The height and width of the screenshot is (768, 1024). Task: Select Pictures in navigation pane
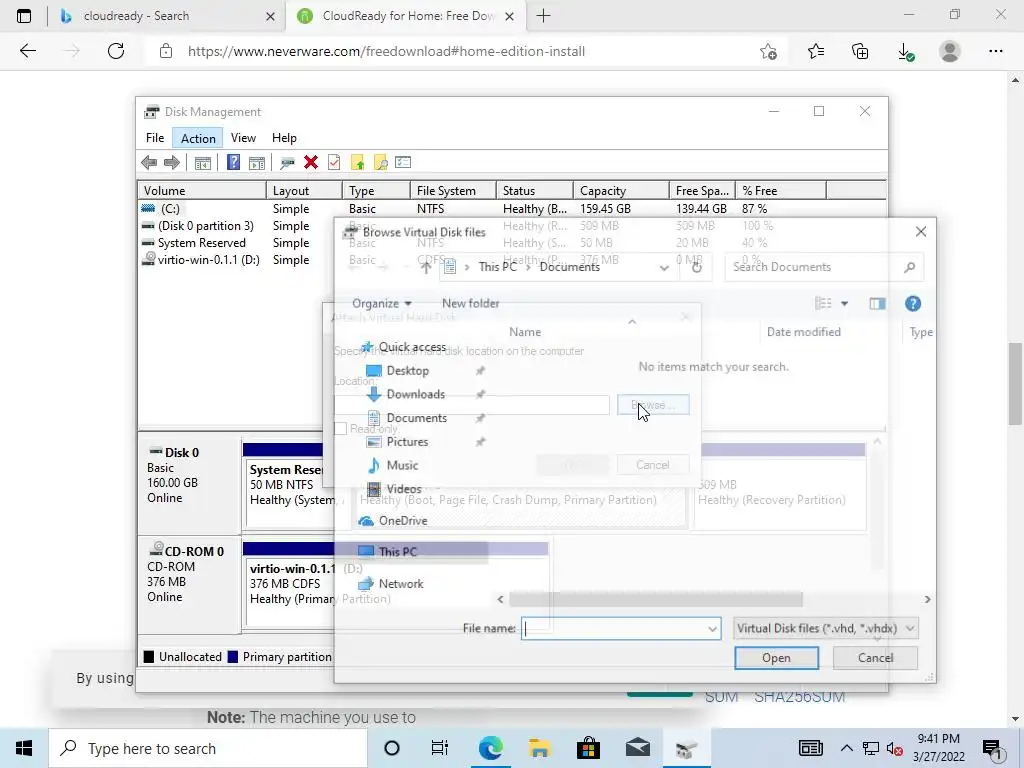click(x=397, y=442)
